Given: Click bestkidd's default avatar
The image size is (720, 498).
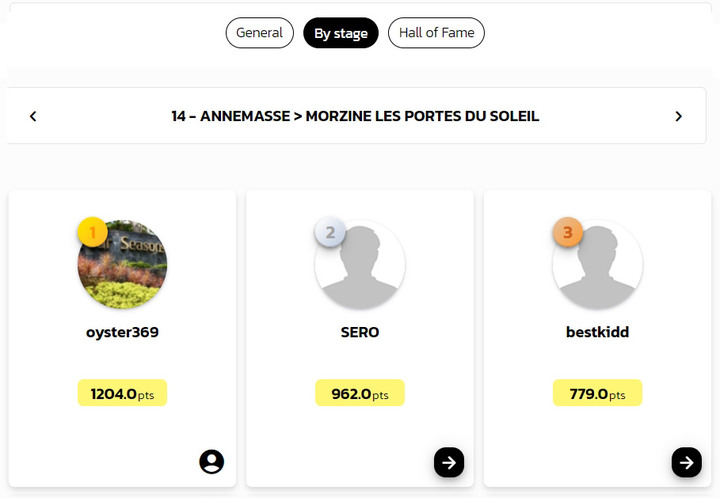Looking at the screenshot, I should click(x=597, y=264).
